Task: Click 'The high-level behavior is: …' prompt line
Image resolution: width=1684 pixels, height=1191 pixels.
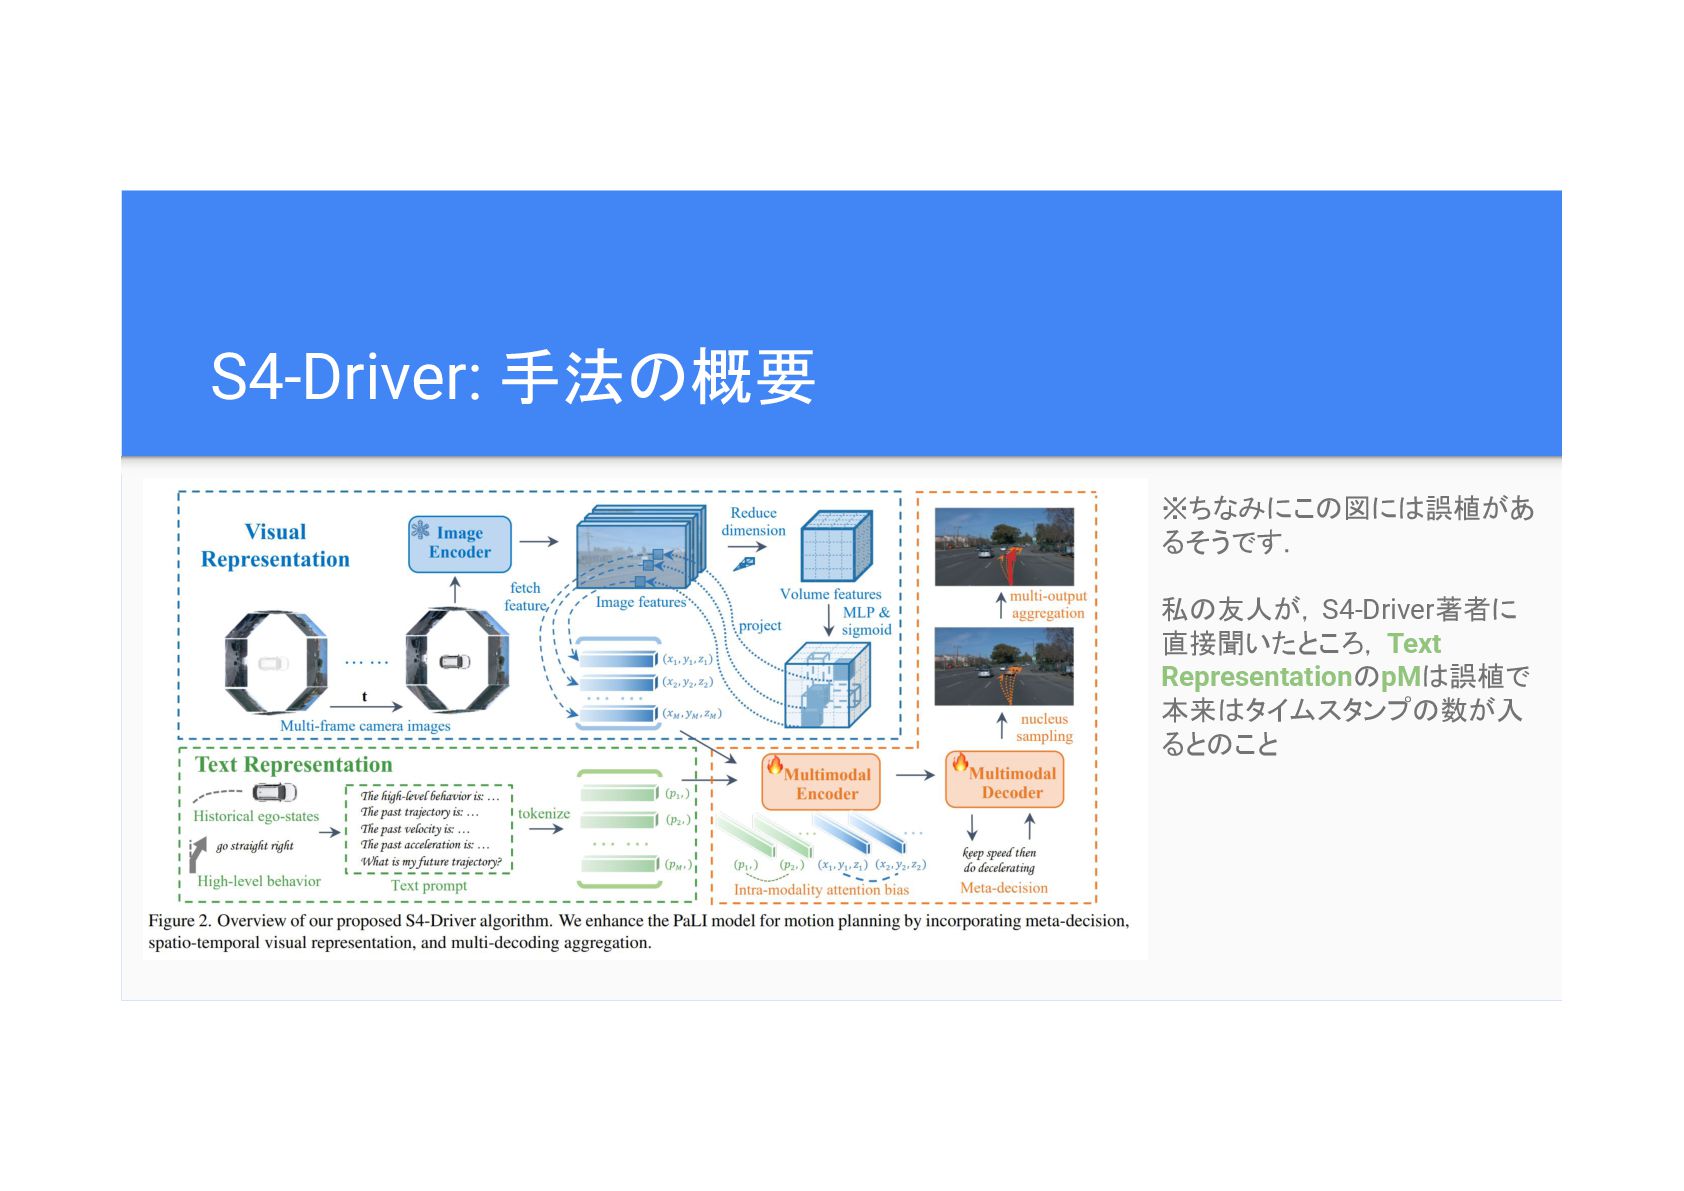Action: point(429,796)
